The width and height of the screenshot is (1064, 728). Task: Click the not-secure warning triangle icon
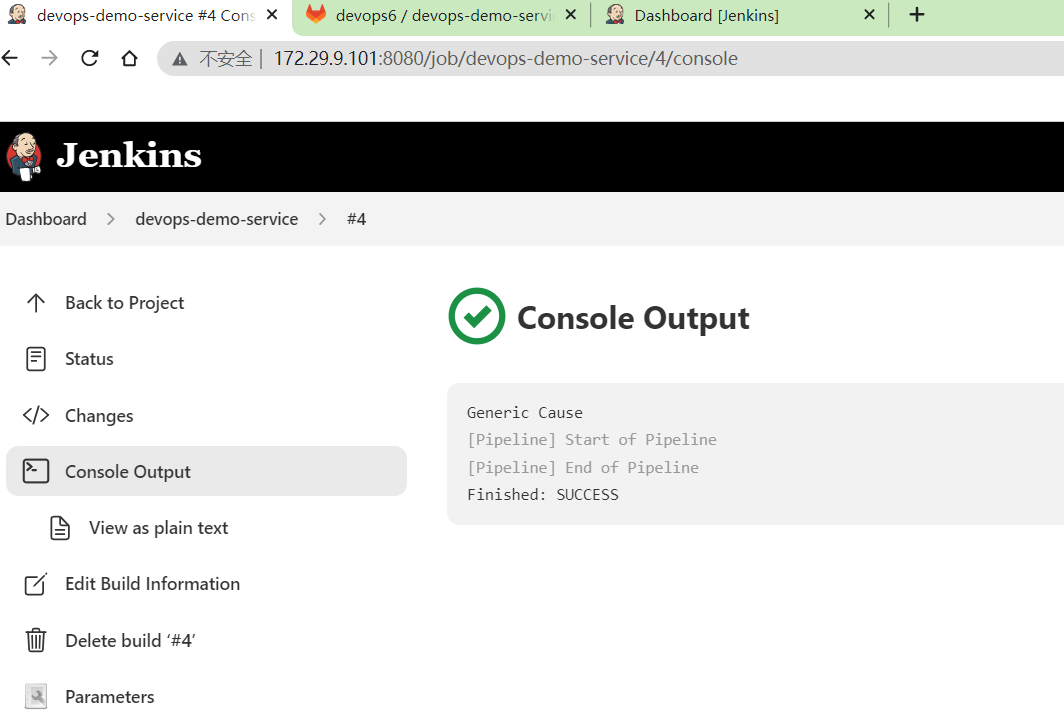179,59
